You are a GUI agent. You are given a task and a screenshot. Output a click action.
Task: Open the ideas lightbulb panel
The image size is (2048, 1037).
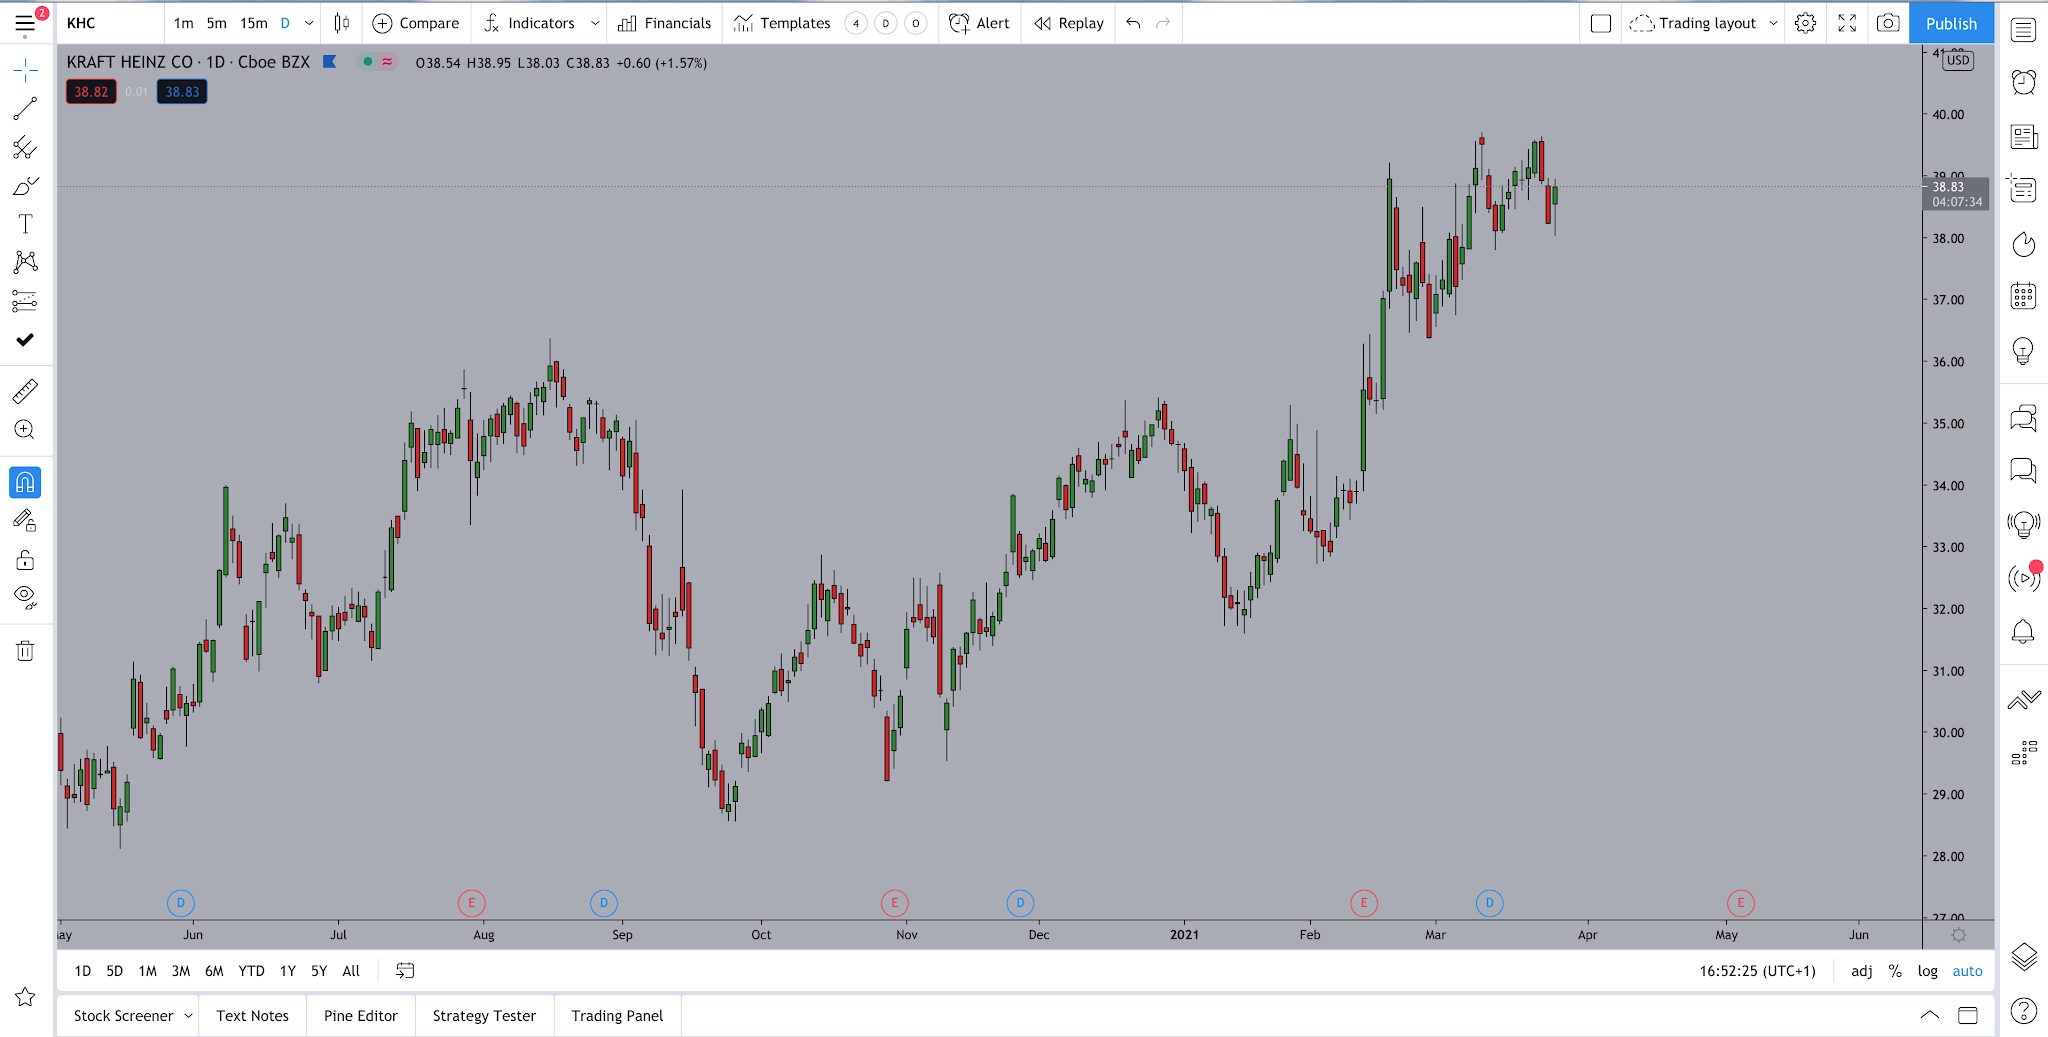(x=2024, y=350)
